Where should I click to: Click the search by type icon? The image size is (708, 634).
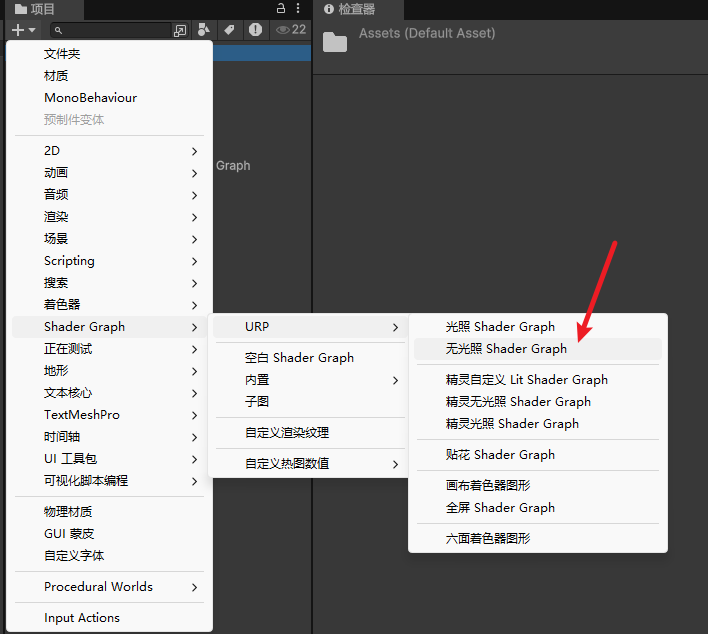tap(204, 30)
